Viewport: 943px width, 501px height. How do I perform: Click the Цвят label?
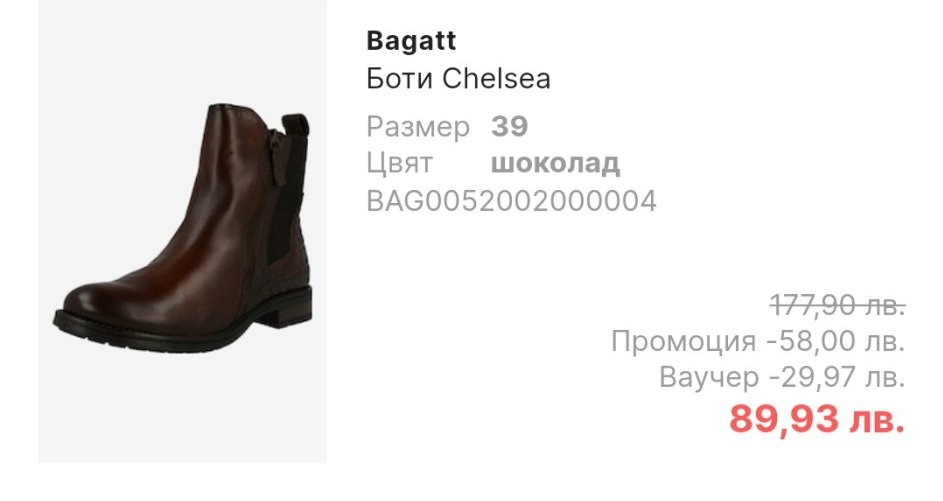point(399,163)
